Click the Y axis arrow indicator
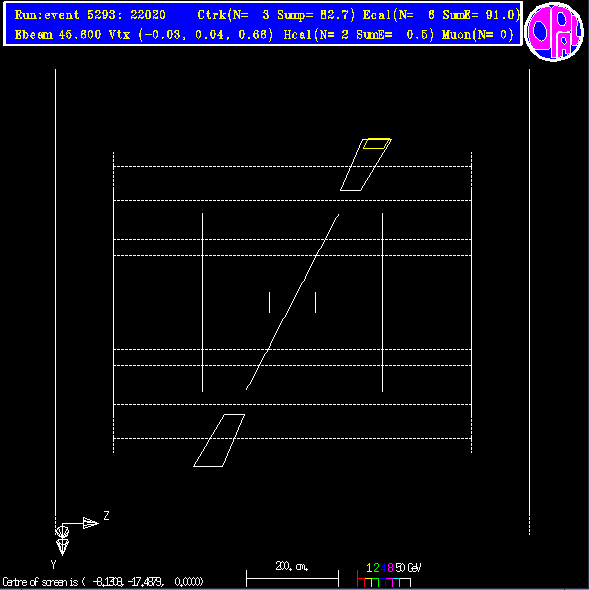589x590 pixels. click(x=62, y=547)
